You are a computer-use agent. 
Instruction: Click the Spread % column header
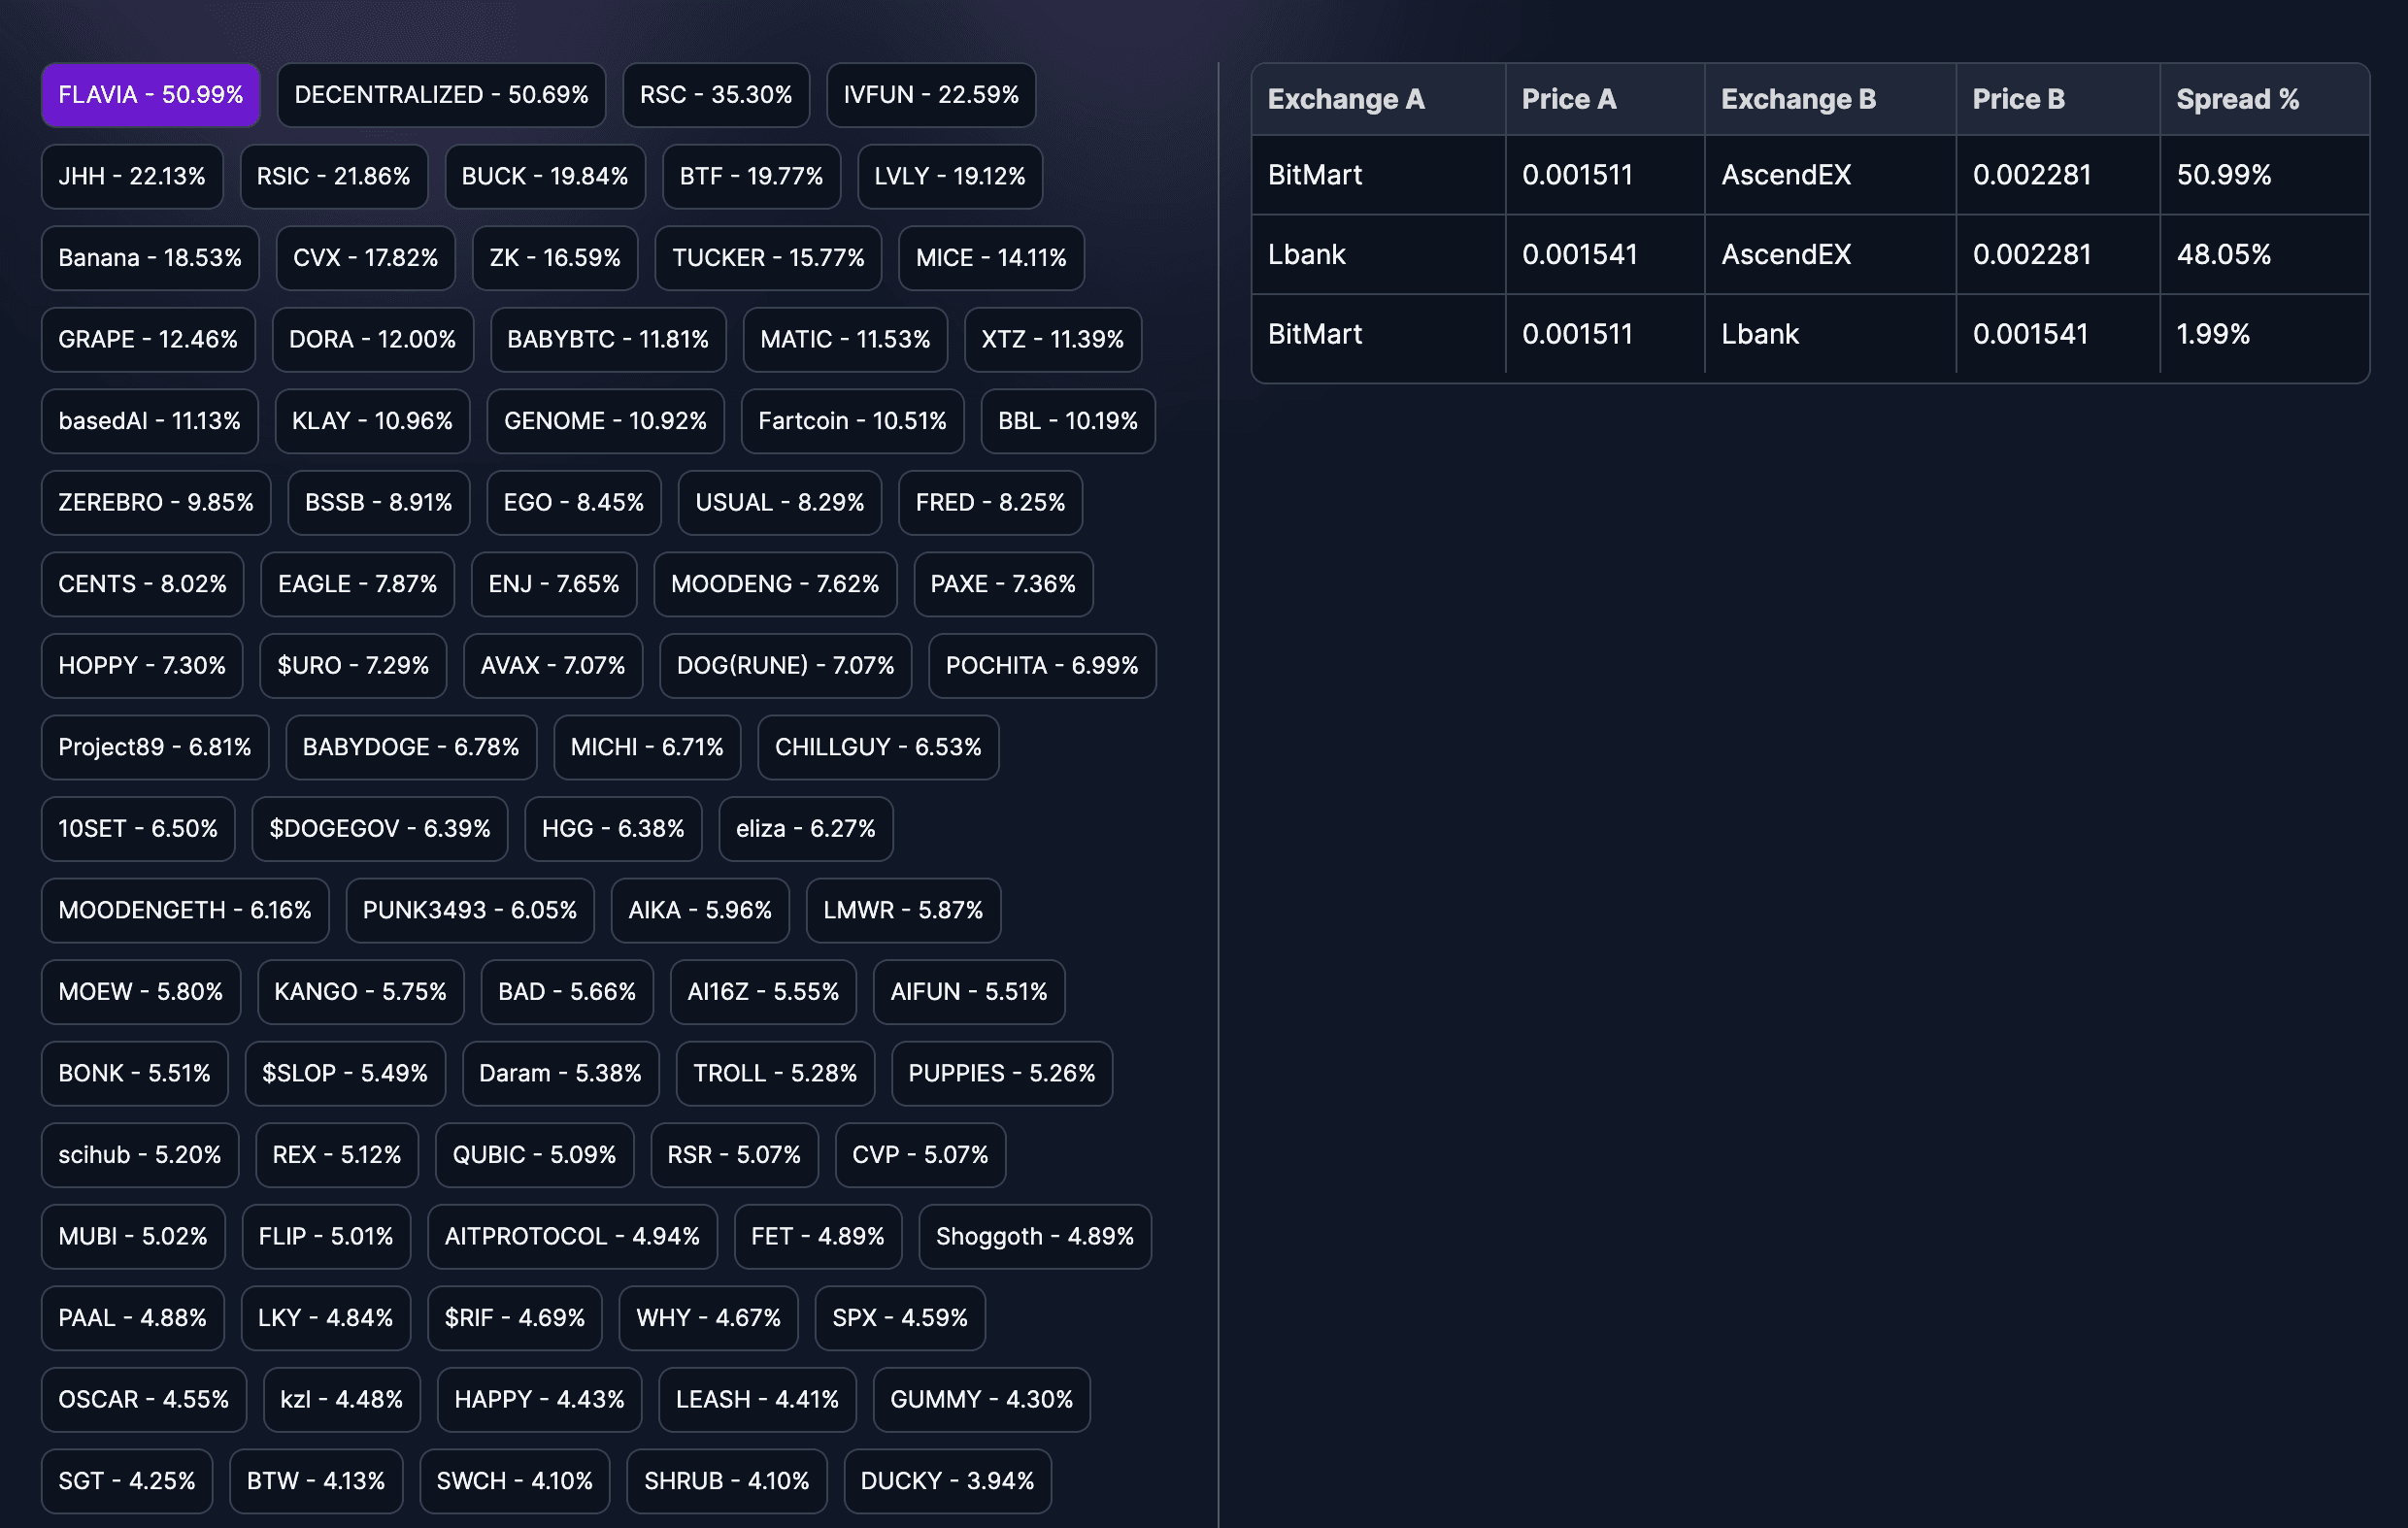[2237, 98]
